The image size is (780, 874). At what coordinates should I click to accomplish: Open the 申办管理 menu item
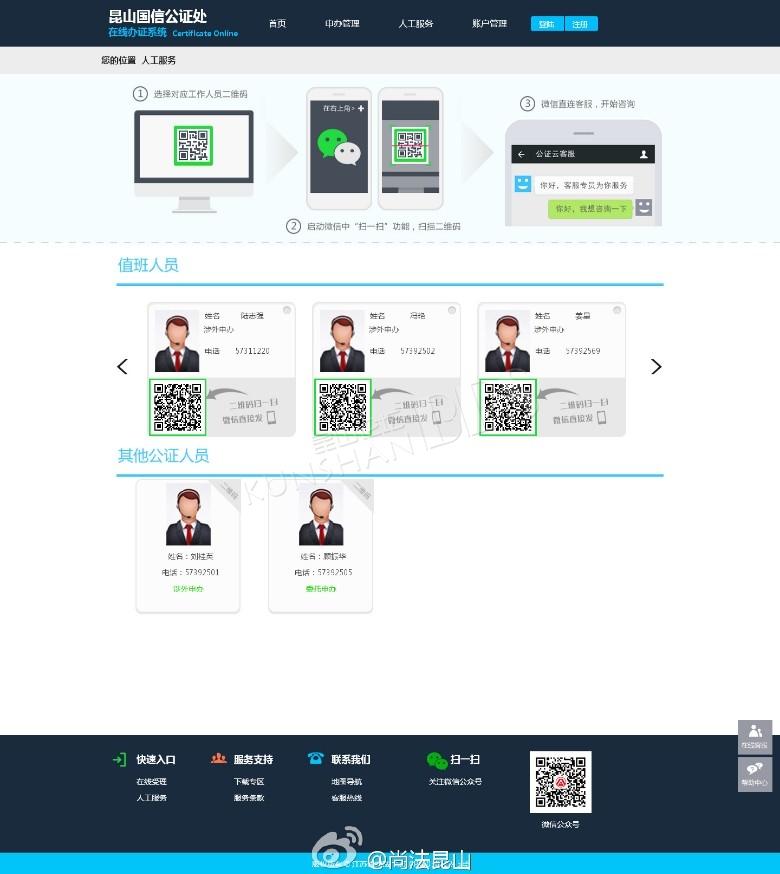coord(342,23)
